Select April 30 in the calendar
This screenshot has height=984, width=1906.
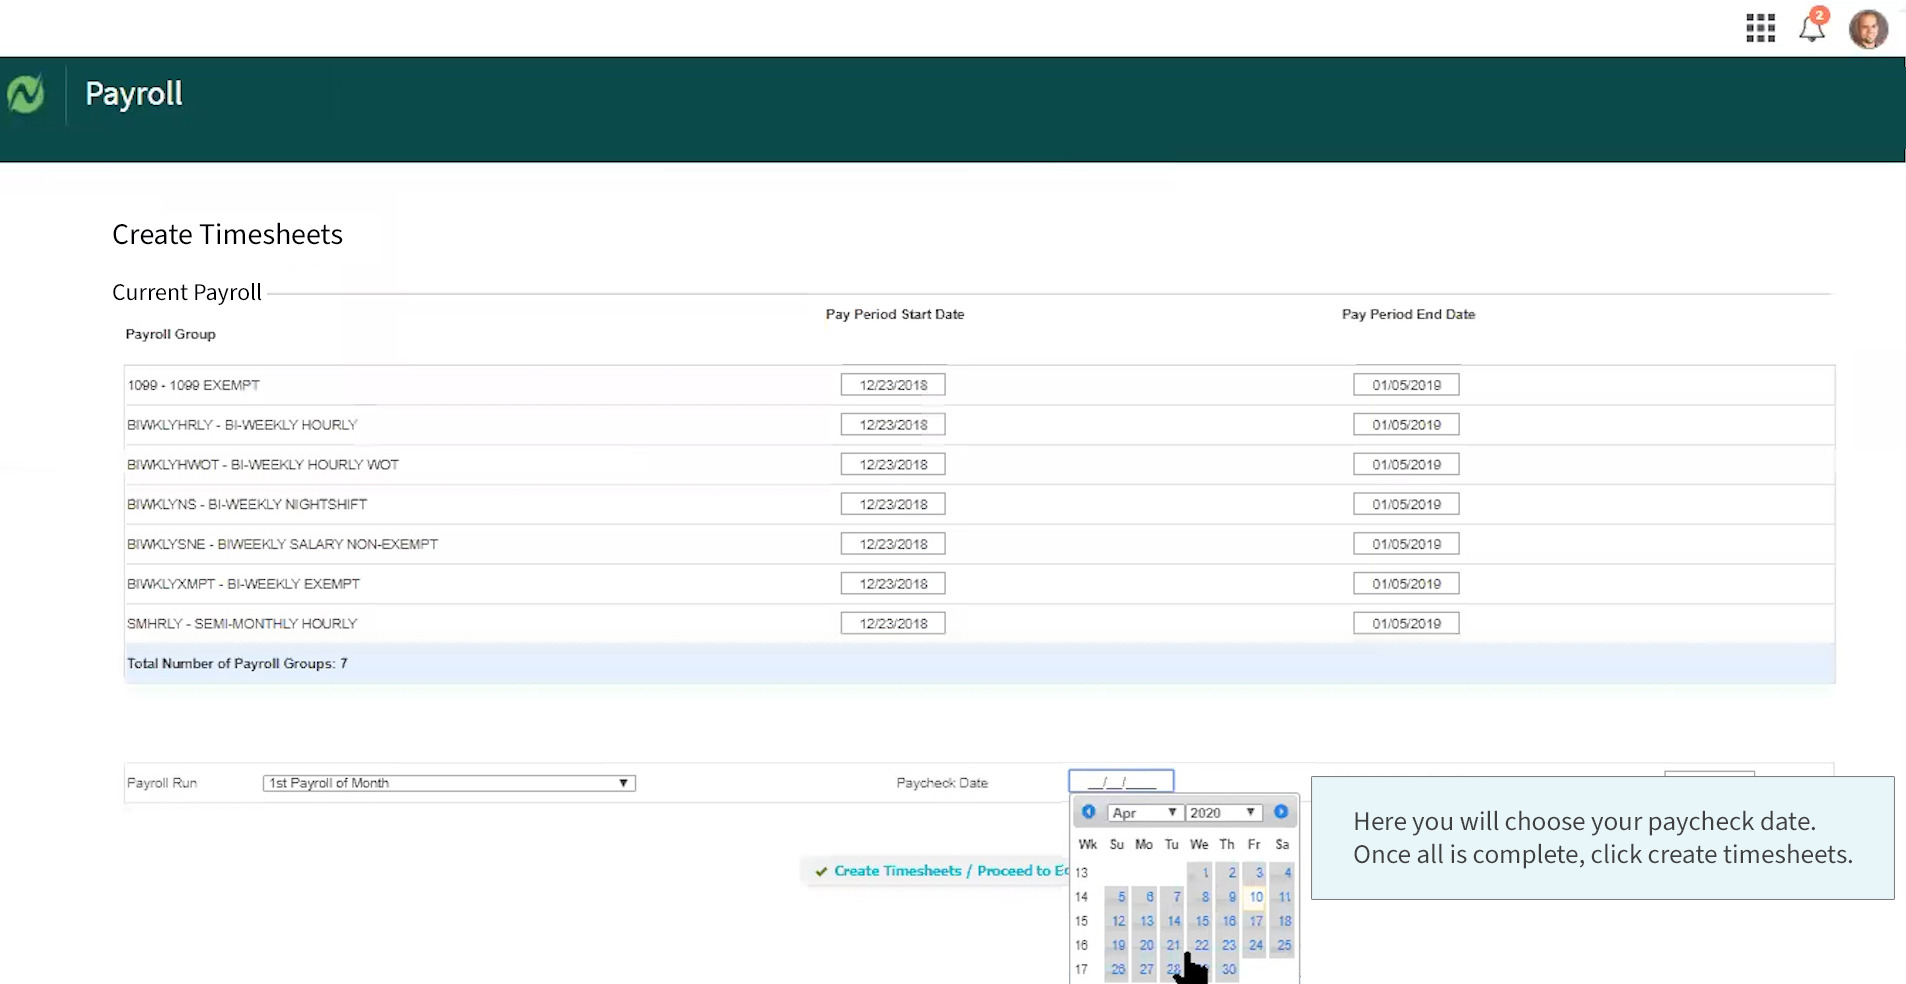1228,969
